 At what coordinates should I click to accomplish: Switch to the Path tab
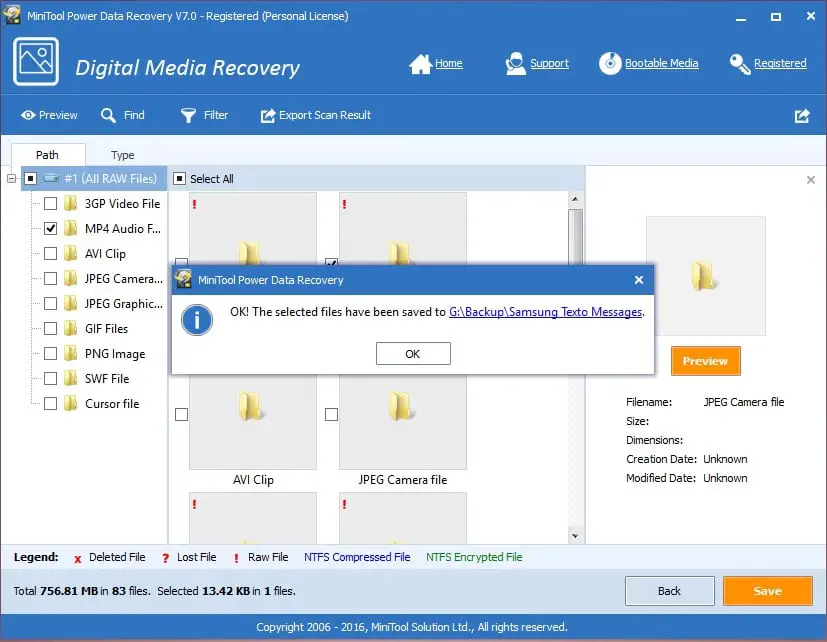(47, 155)
